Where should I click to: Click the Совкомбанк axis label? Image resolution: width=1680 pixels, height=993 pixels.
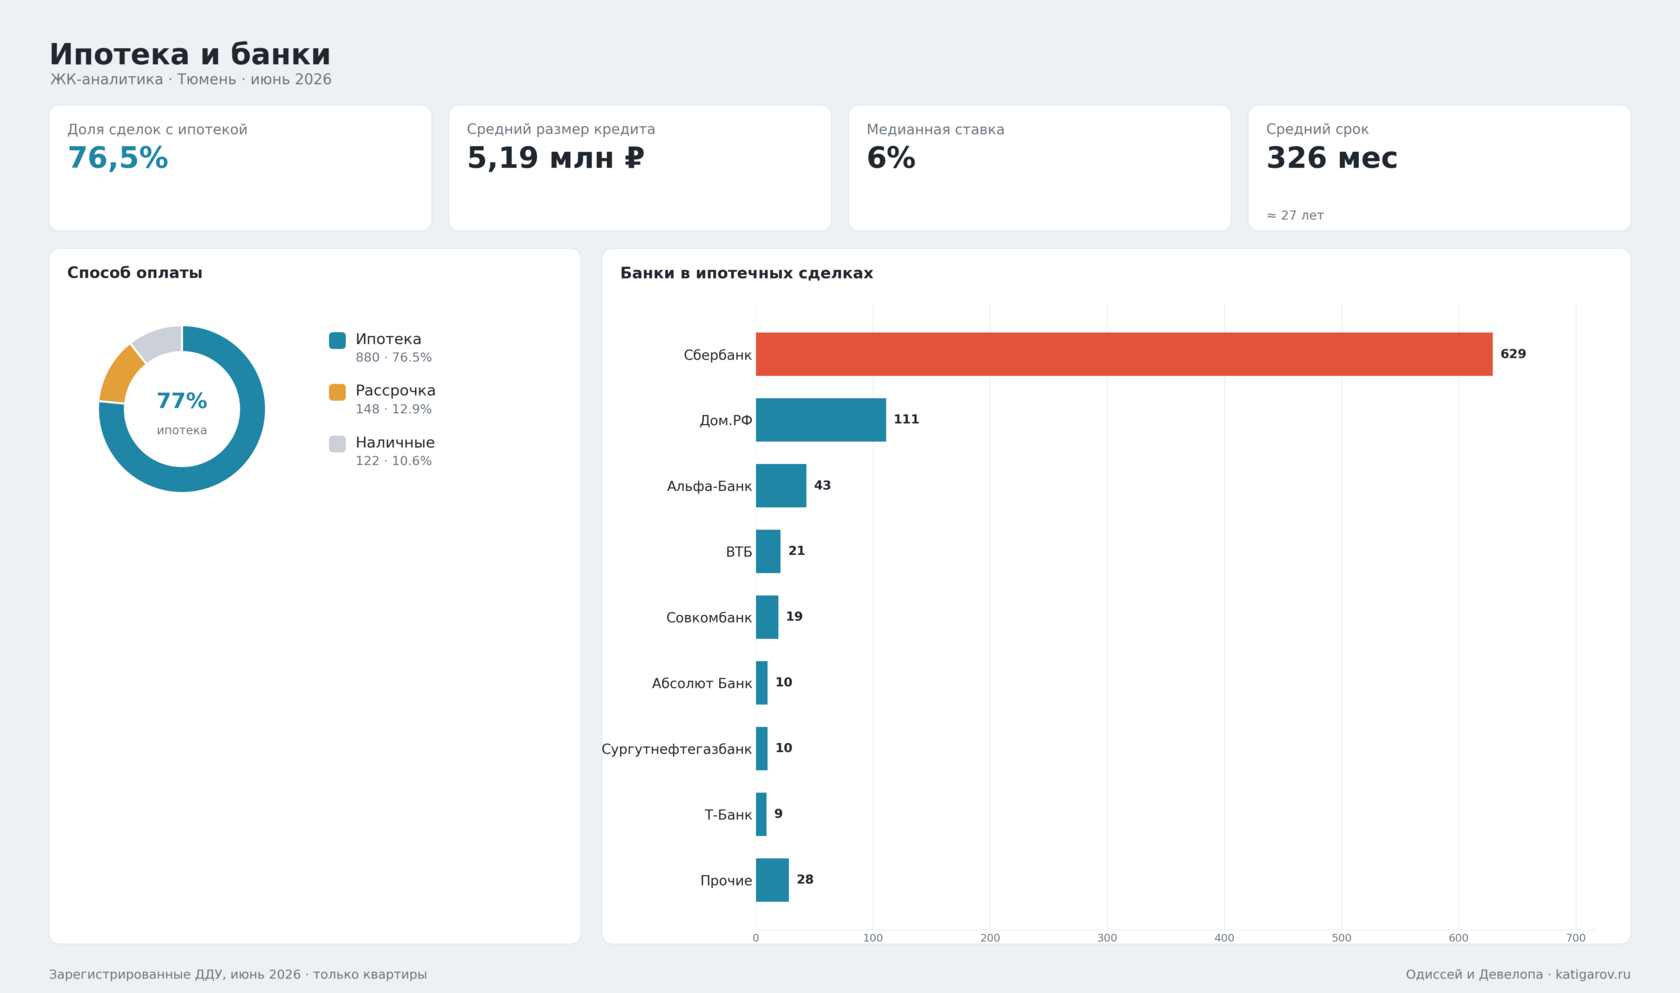[x=709, y=618]
